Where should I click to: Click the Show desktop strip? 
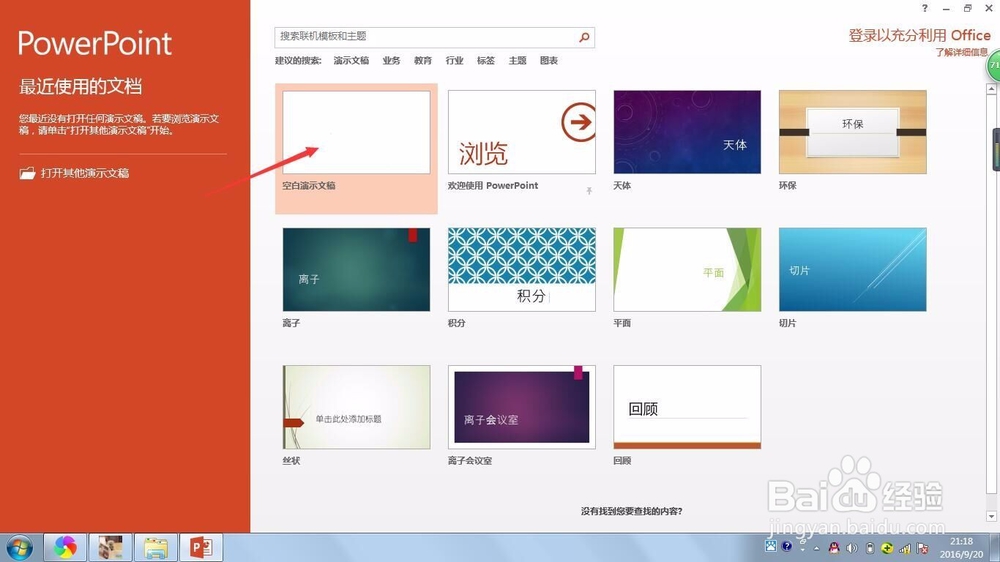point(995,547)
